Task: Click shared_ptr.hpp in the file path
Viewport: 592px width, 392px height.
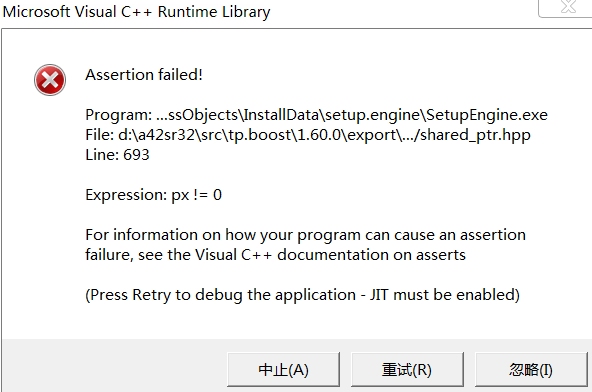Action: [475, 135]
